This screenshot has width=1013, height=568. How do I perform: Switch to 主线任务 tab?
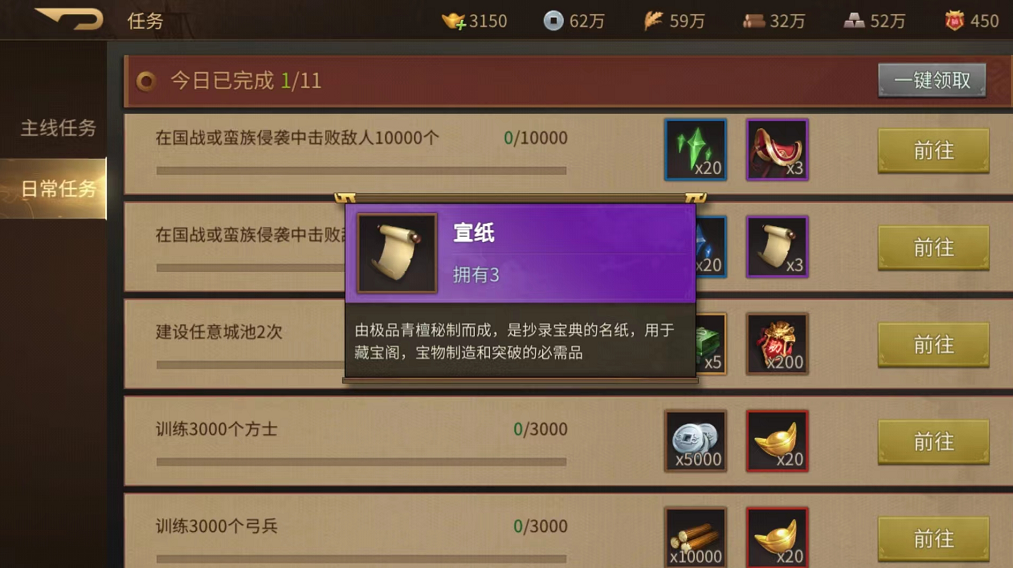(58, 128)
